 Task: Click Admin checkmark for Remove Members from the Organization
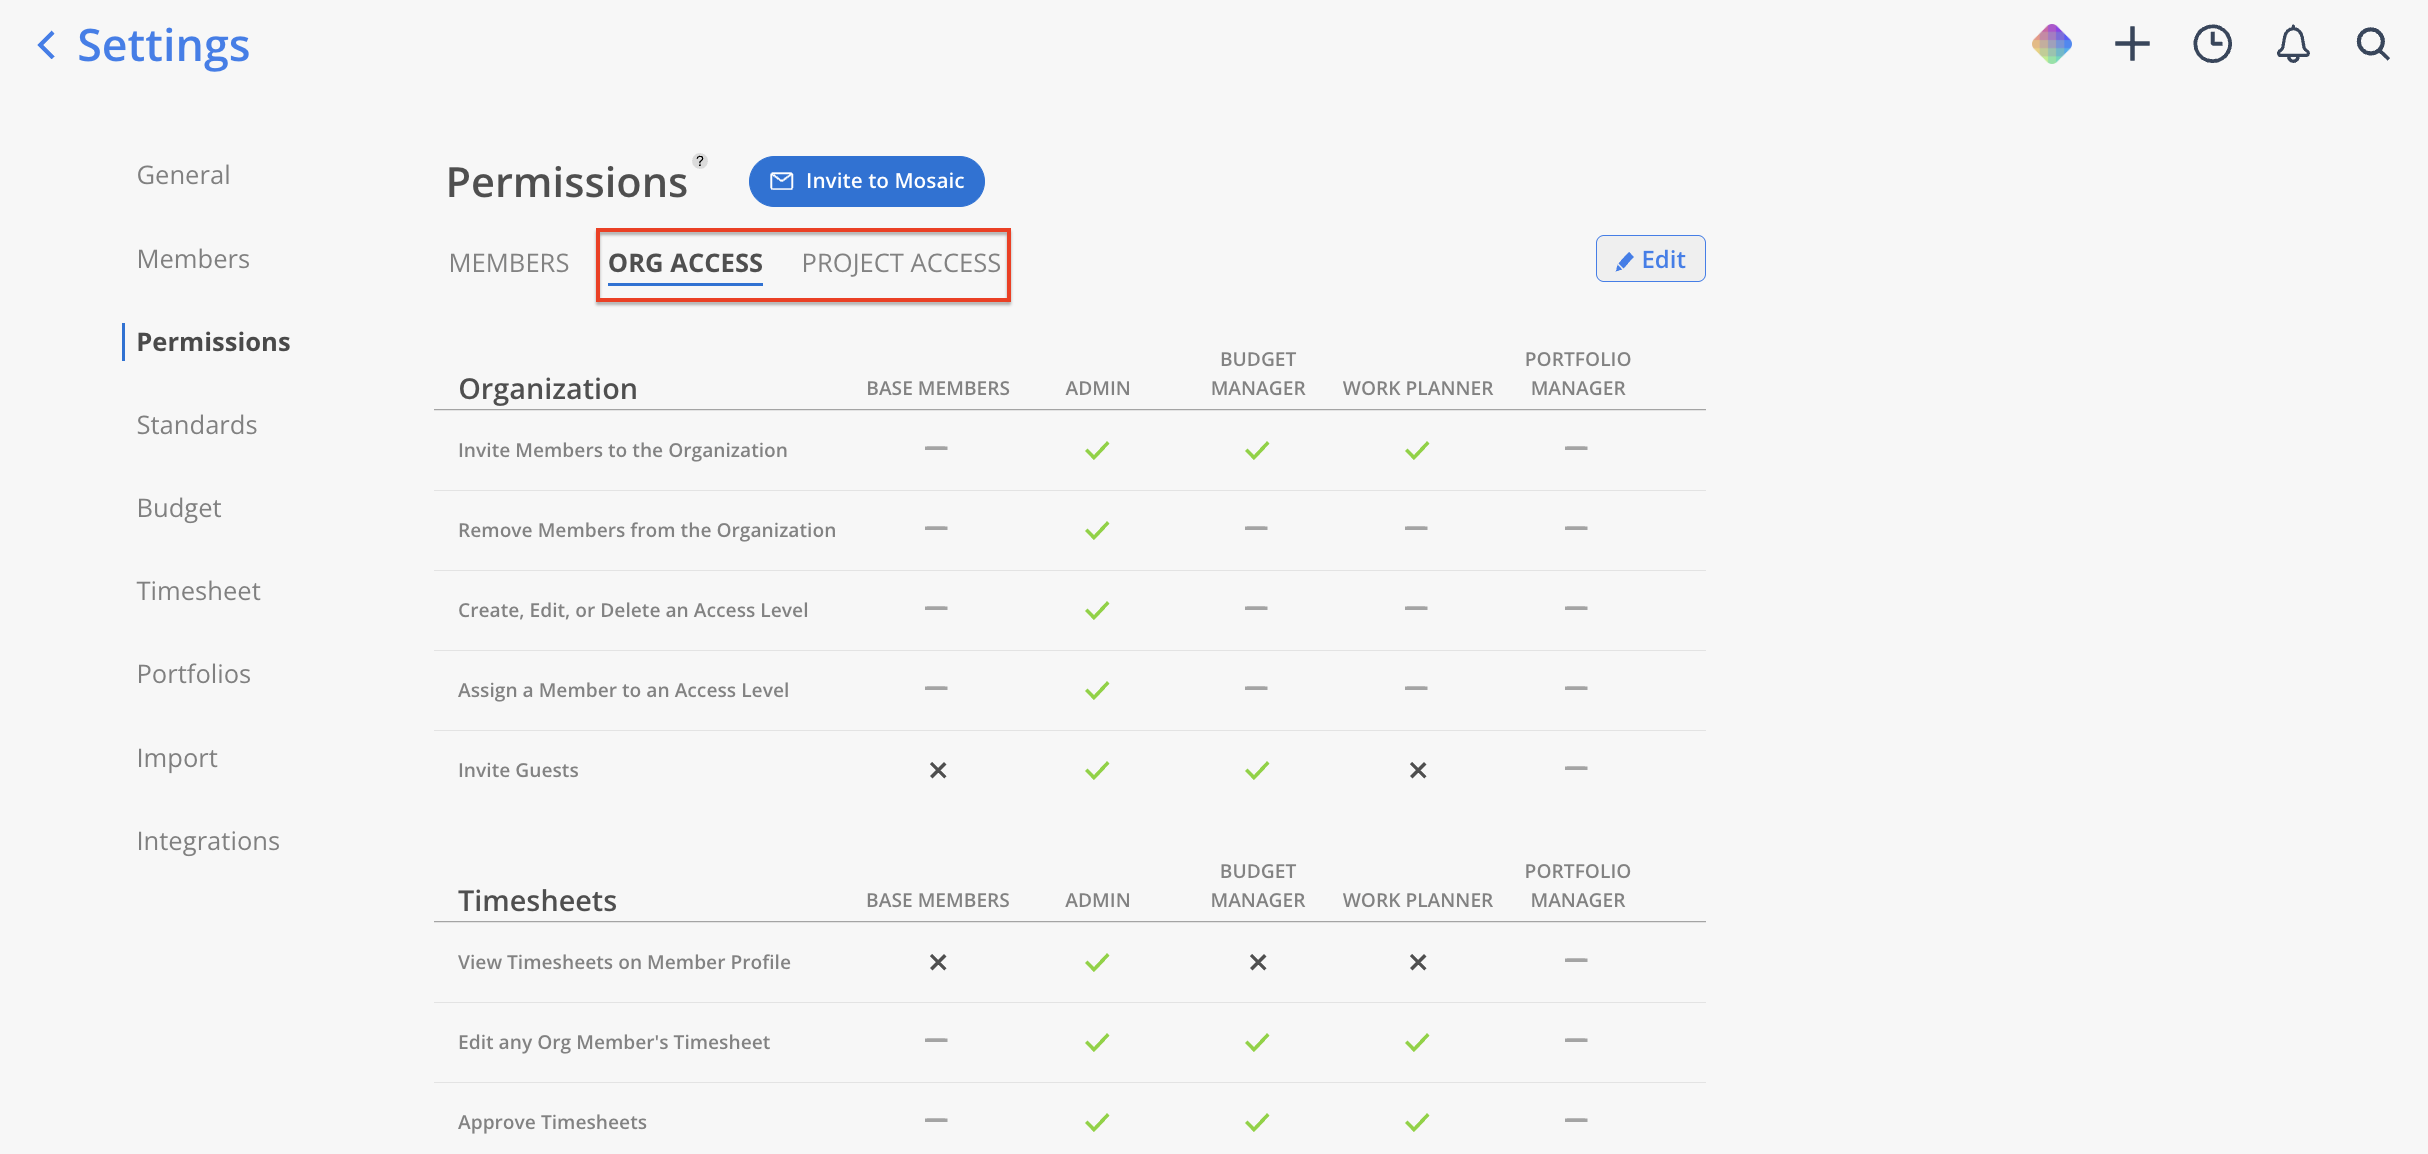(x=1097, y=530)
